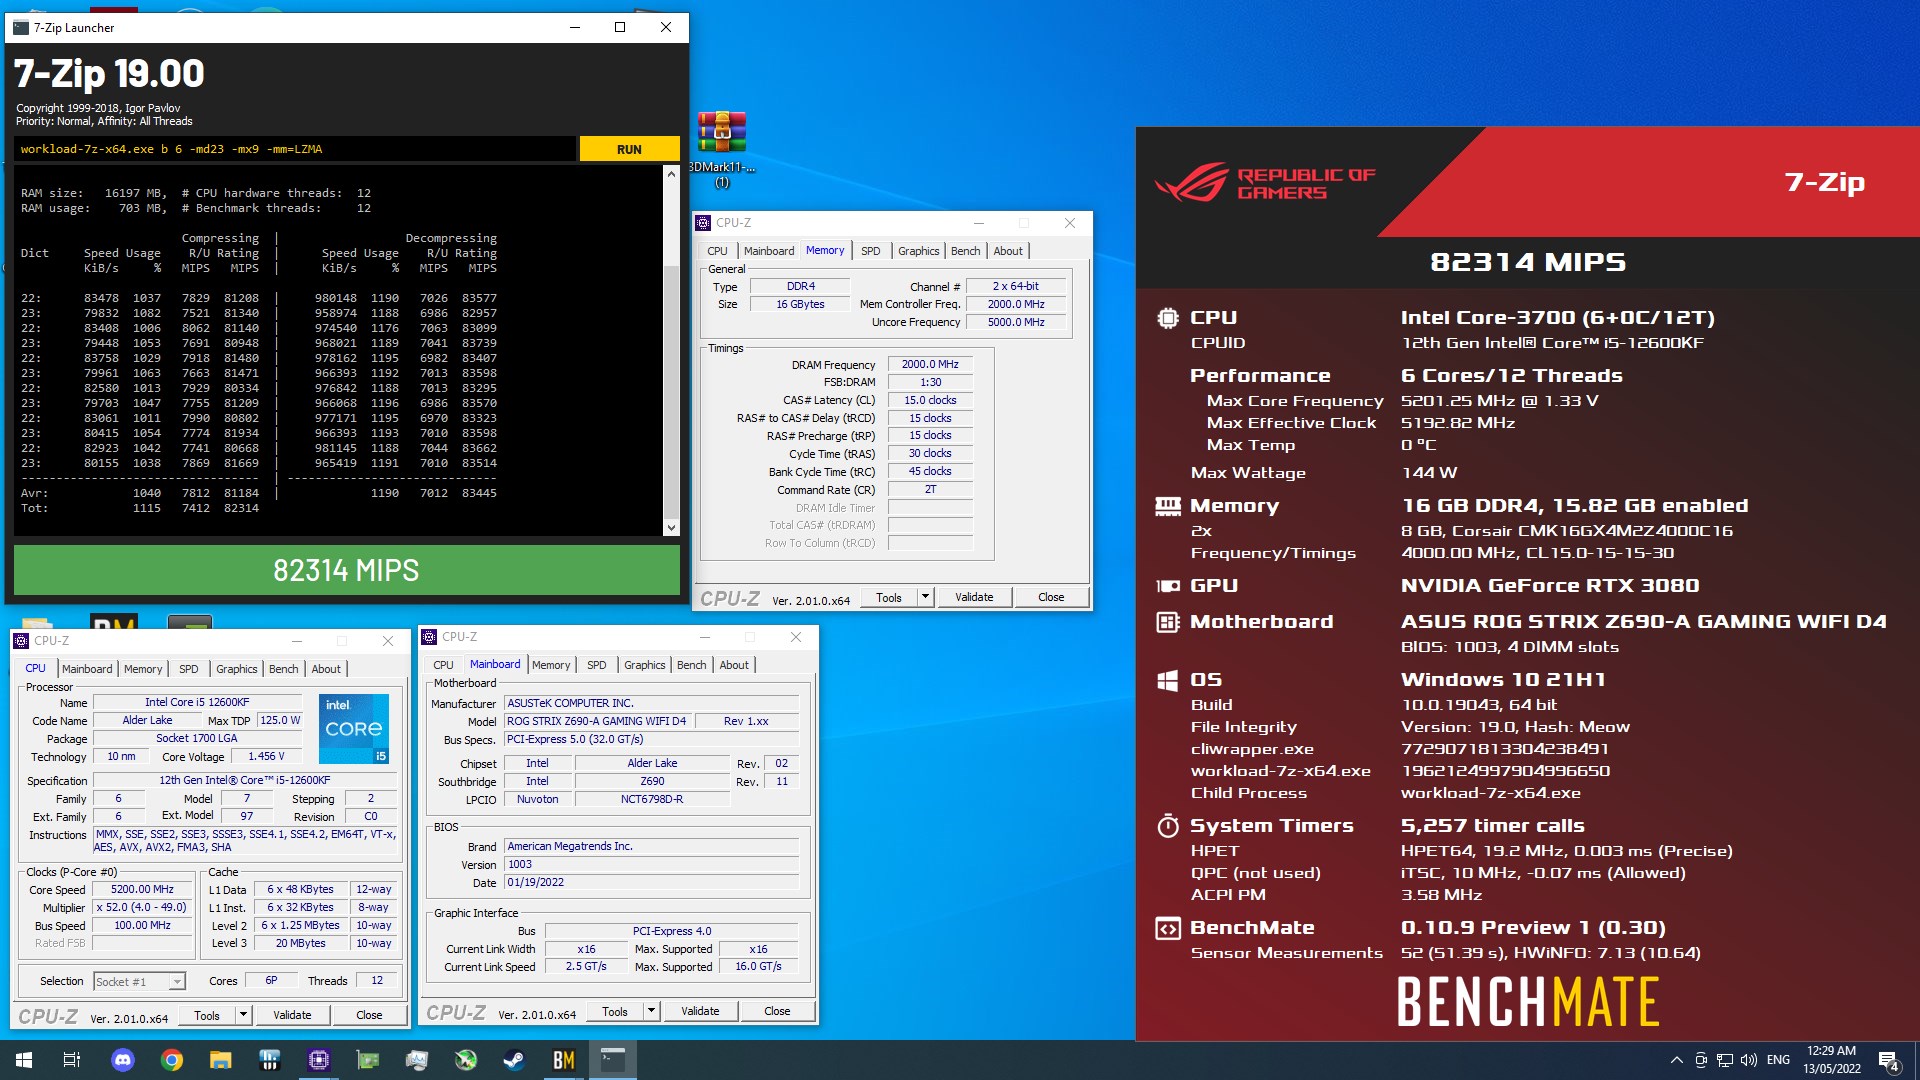Image resolution: width=1920 pixels, height=1080 pixels.
Task: Open Steam from taskbar
Action: [514, 1060]
